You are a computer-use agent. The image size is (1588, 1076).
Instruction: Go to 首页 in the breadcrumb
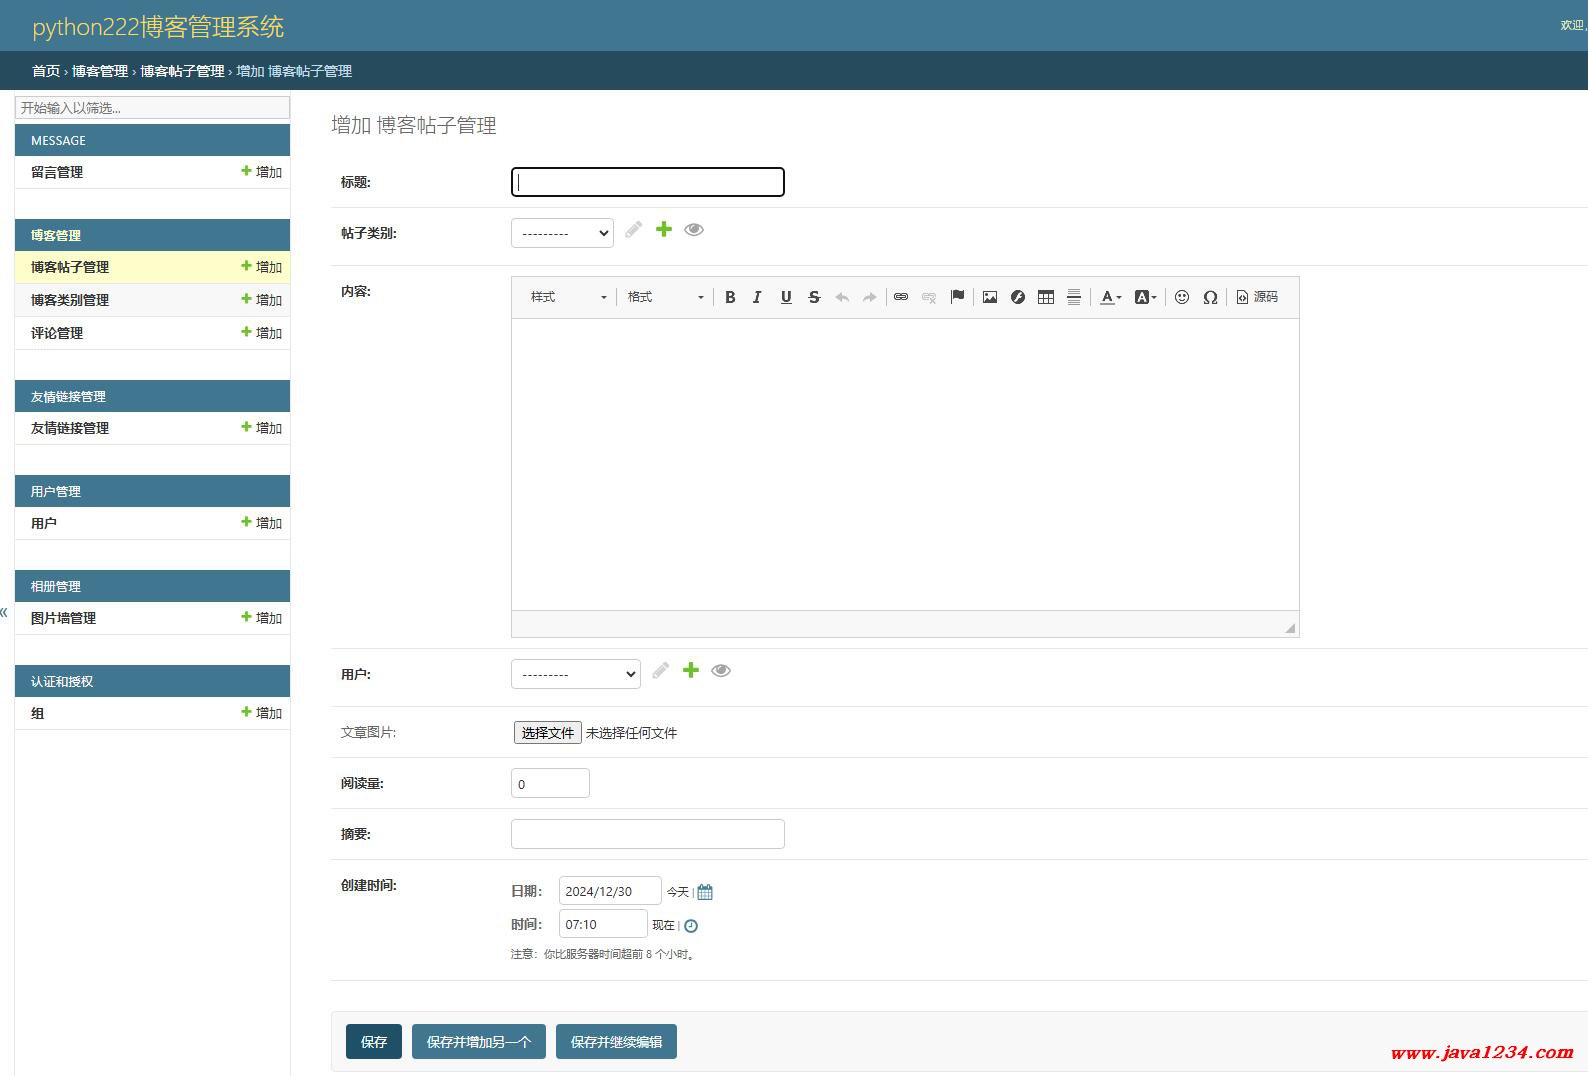coord(46,71)
